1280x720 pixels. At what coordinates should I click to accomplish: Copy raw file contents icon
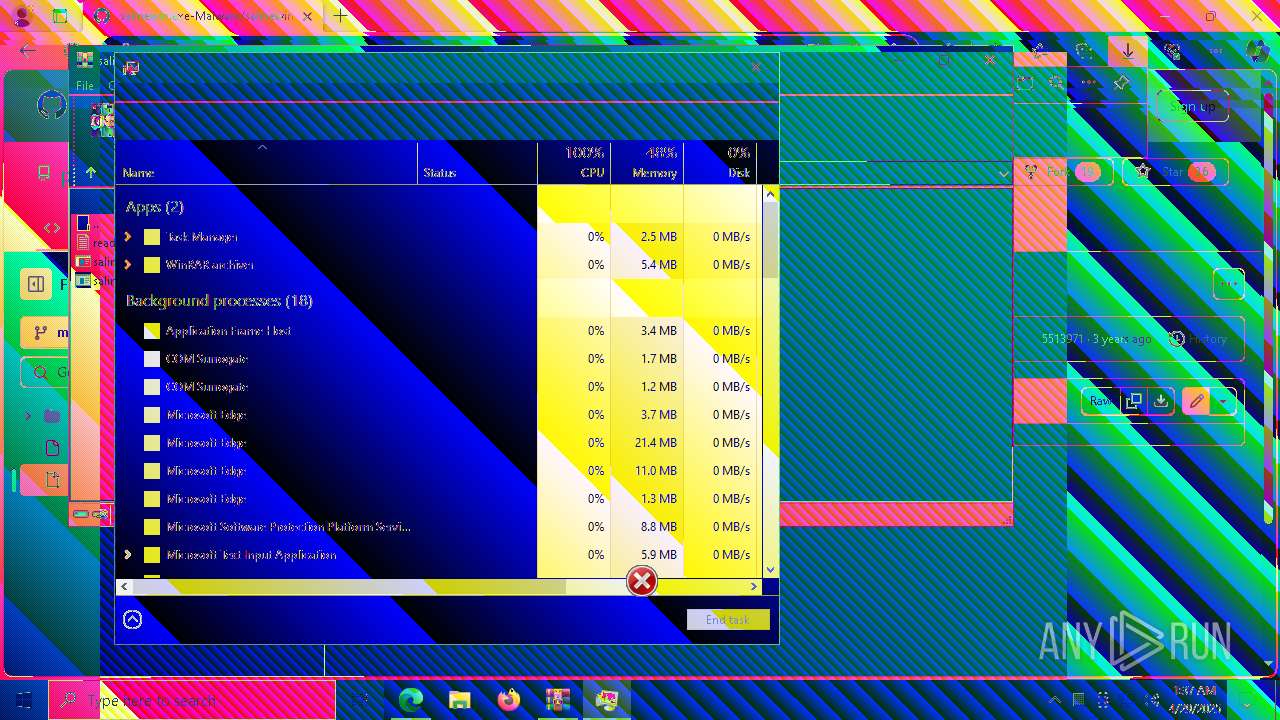pos(1133,401)
